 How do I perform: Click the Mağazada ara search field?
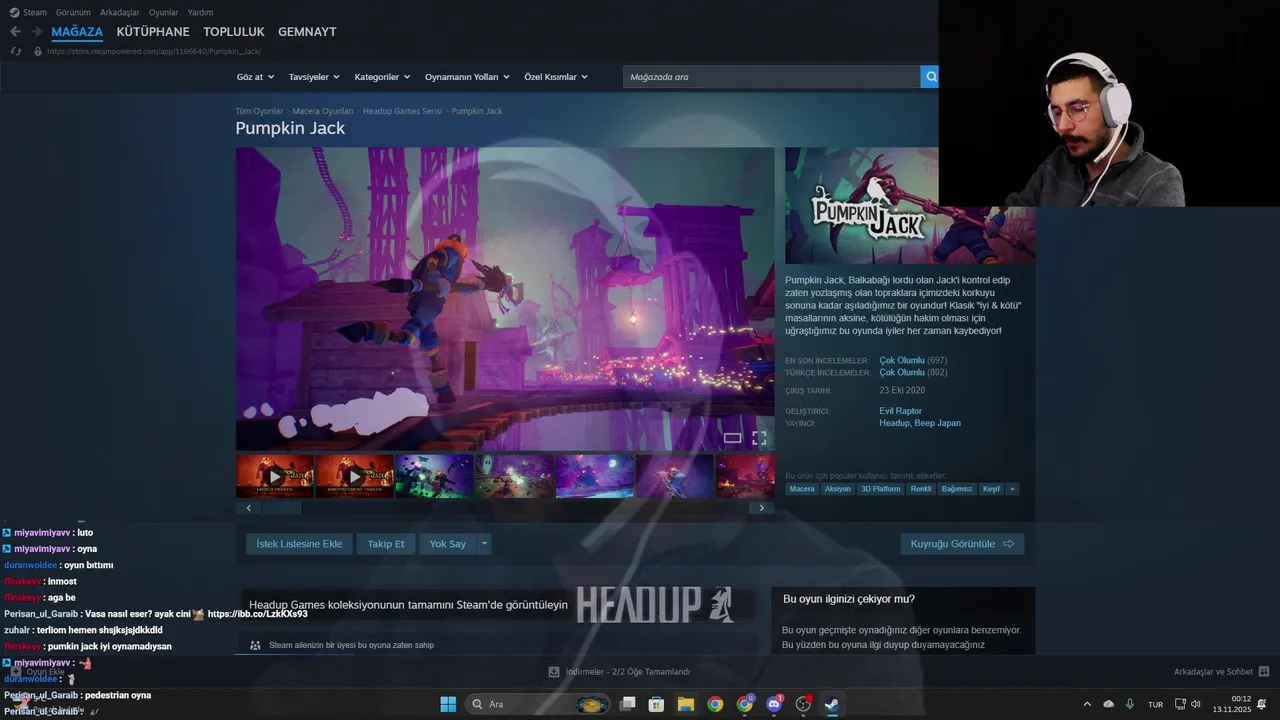(x=771, y=77)
